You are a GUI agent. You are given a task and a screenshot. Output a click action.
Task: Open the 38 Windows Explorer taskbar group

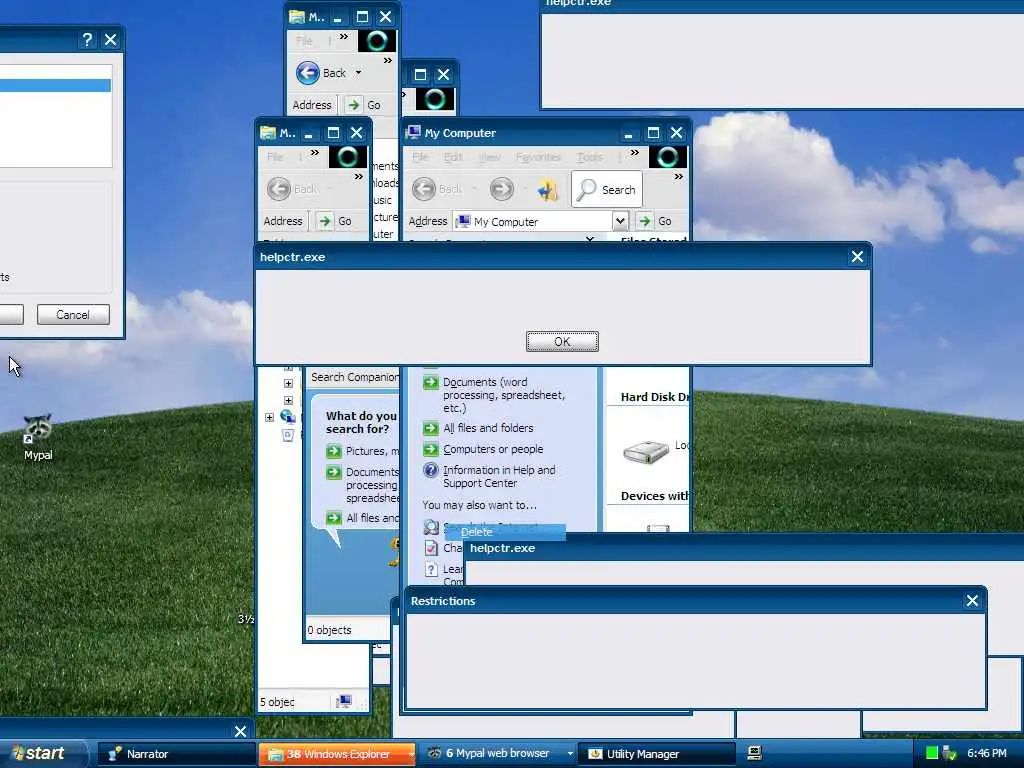tap(337, 754)
